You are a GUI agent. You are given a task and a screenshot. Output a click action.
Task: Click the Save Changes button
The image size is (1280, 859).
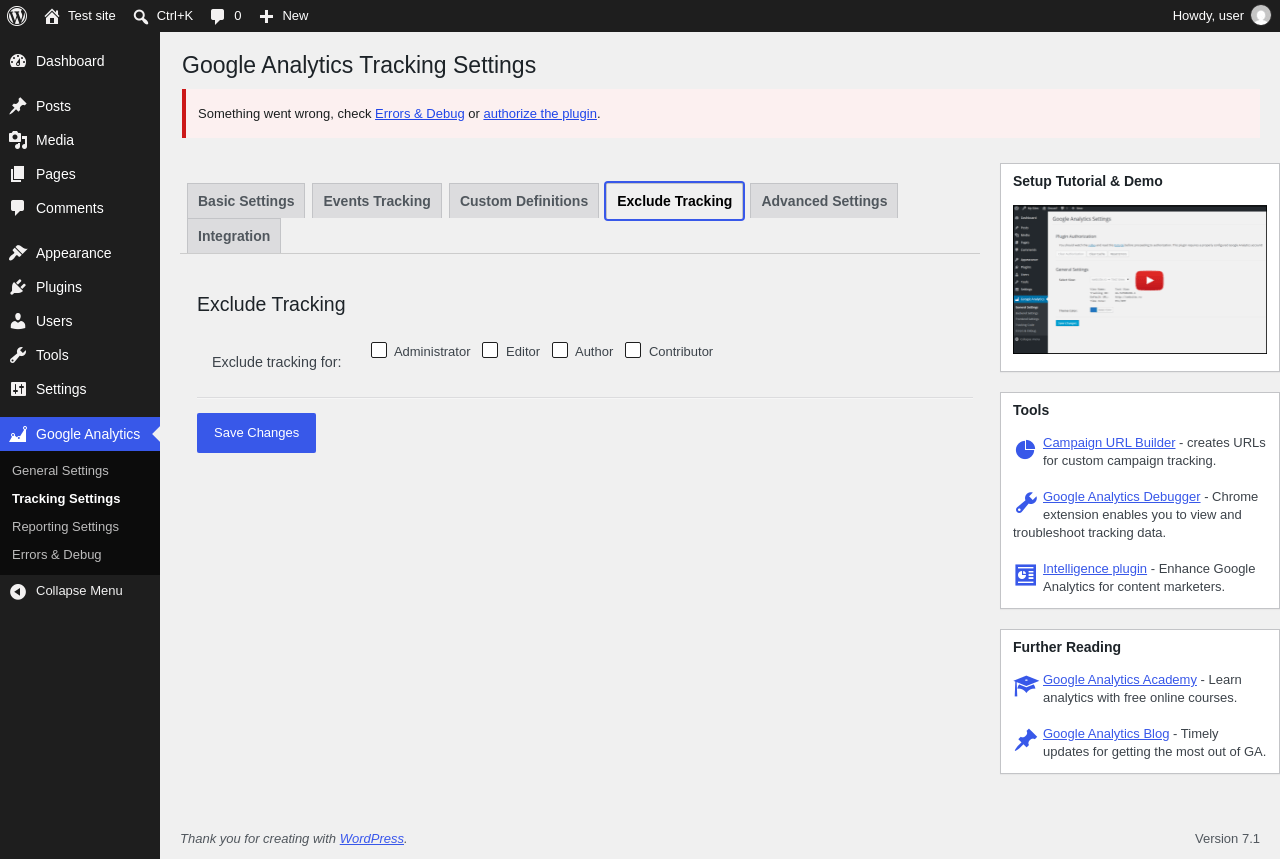point(256,433)
